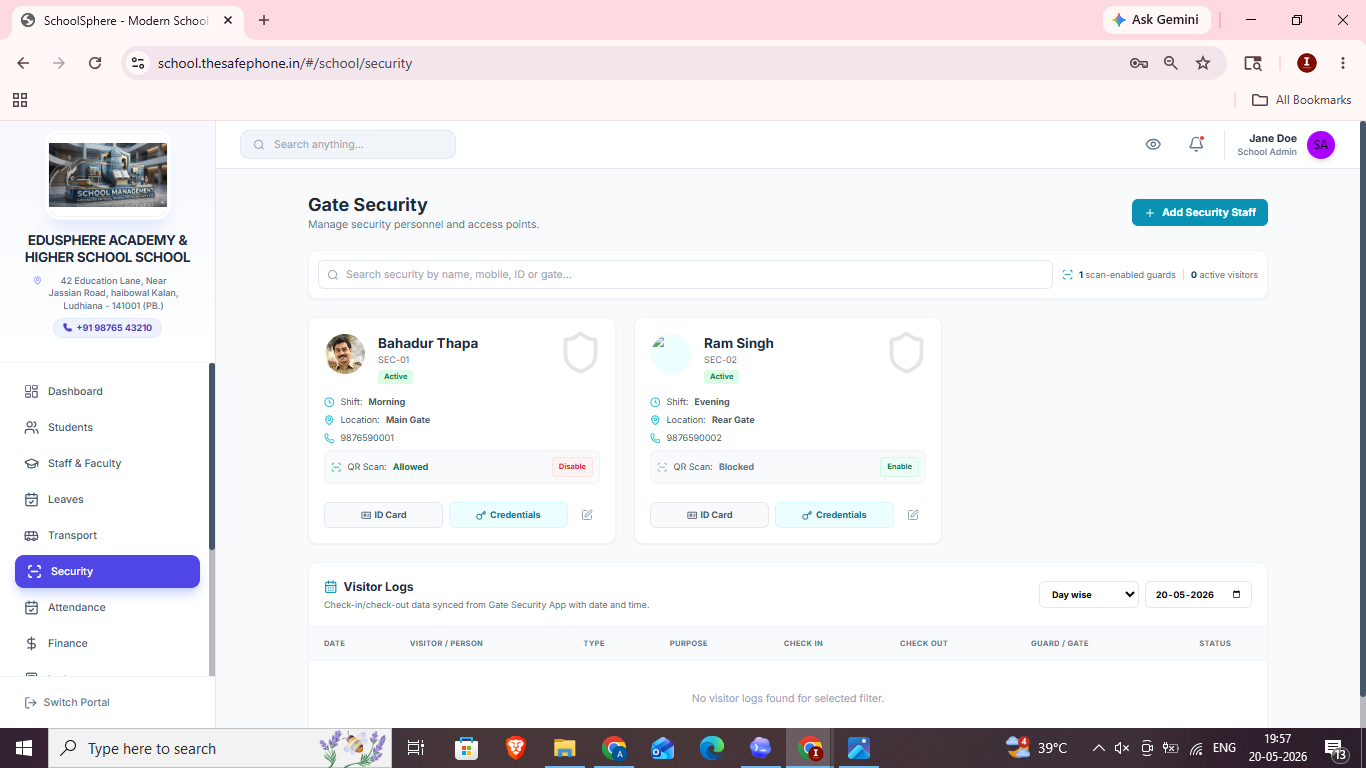Click the scan-enabled guards scan icon
Viewport: 1366px width, 768px height.
coord(1068,274)
